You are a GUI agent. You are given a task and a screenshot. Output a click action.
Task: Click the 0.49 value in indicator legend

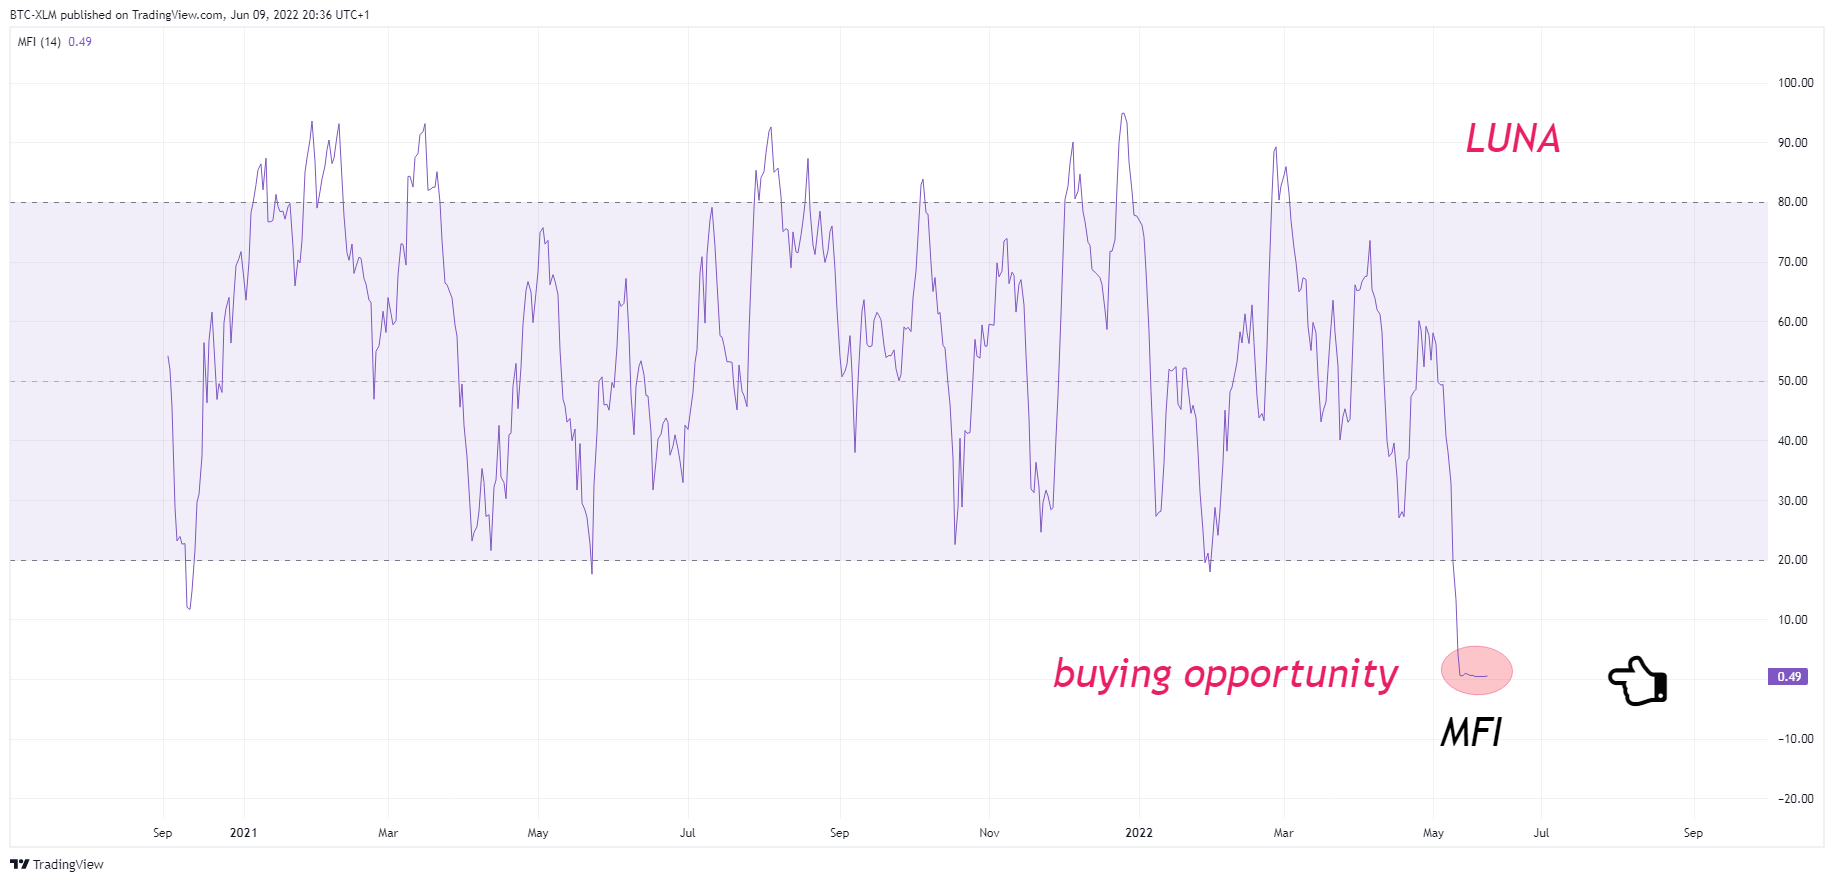(x=80, y=42)
